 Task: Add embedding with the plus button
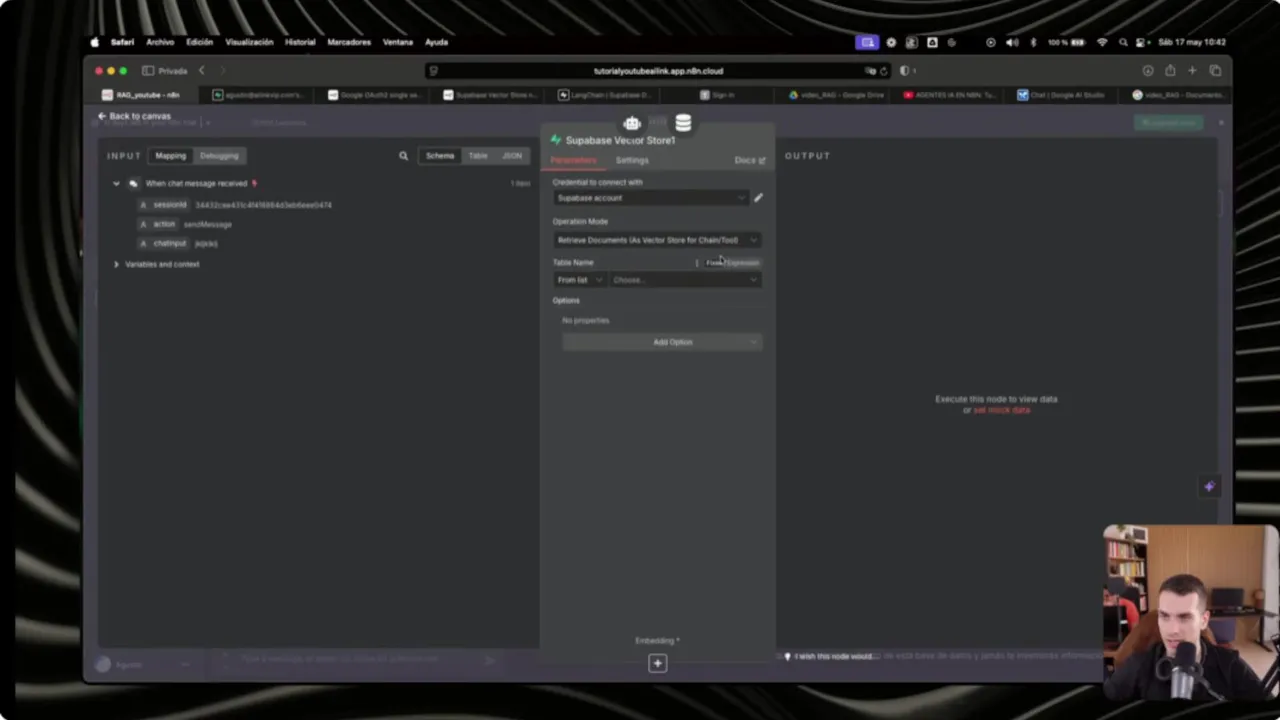pyautogui.click(x=657, y=663)
